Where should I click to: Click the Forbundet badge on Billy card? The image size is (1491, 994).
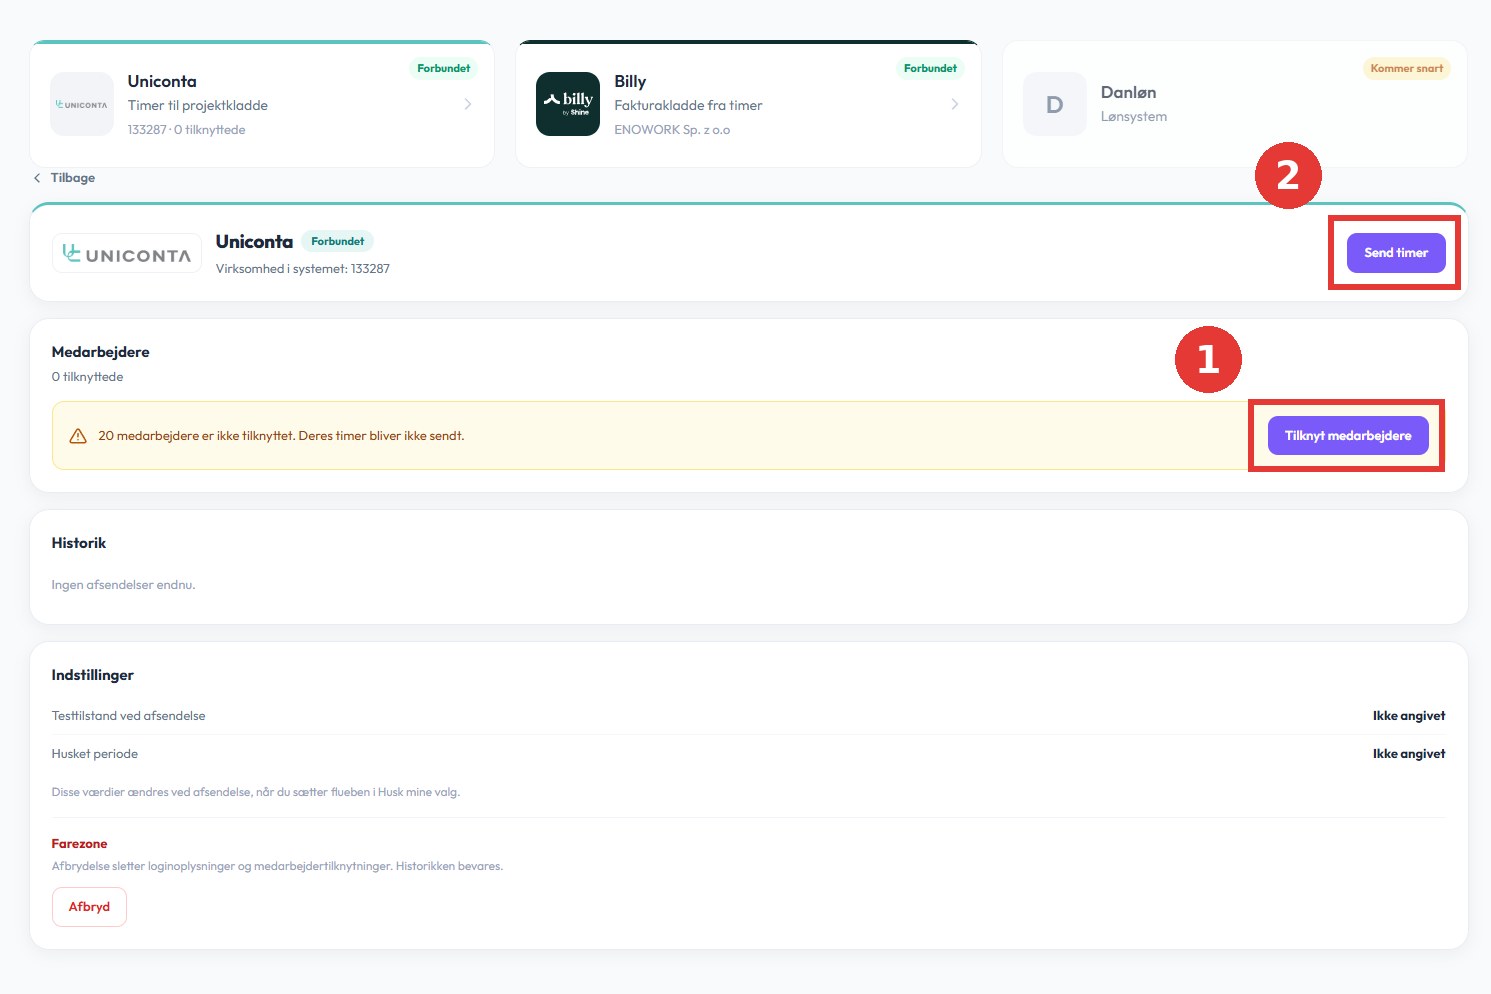(930, 68)
